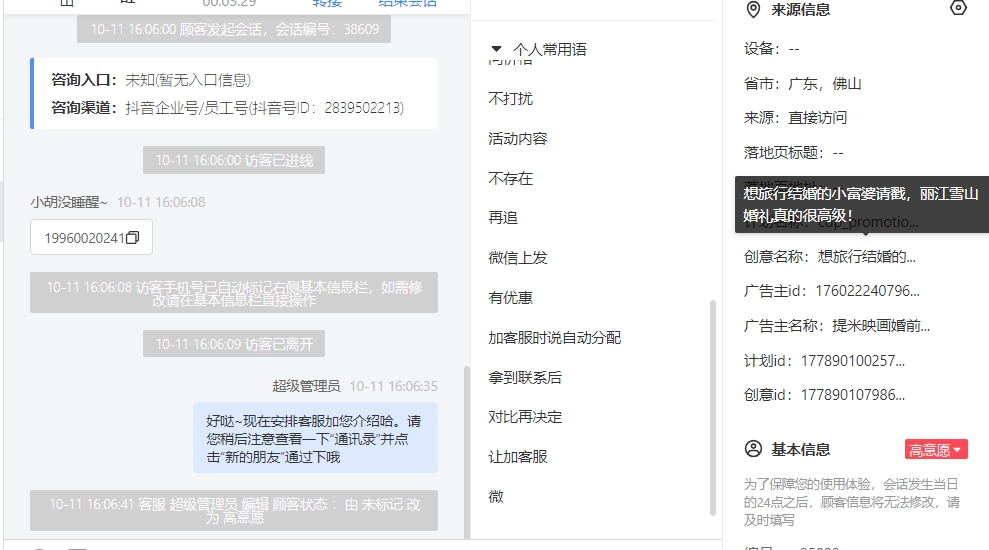The image size is (989, 550).
Task: Select the 不存在 quick phrase
Action: [510, 178]
